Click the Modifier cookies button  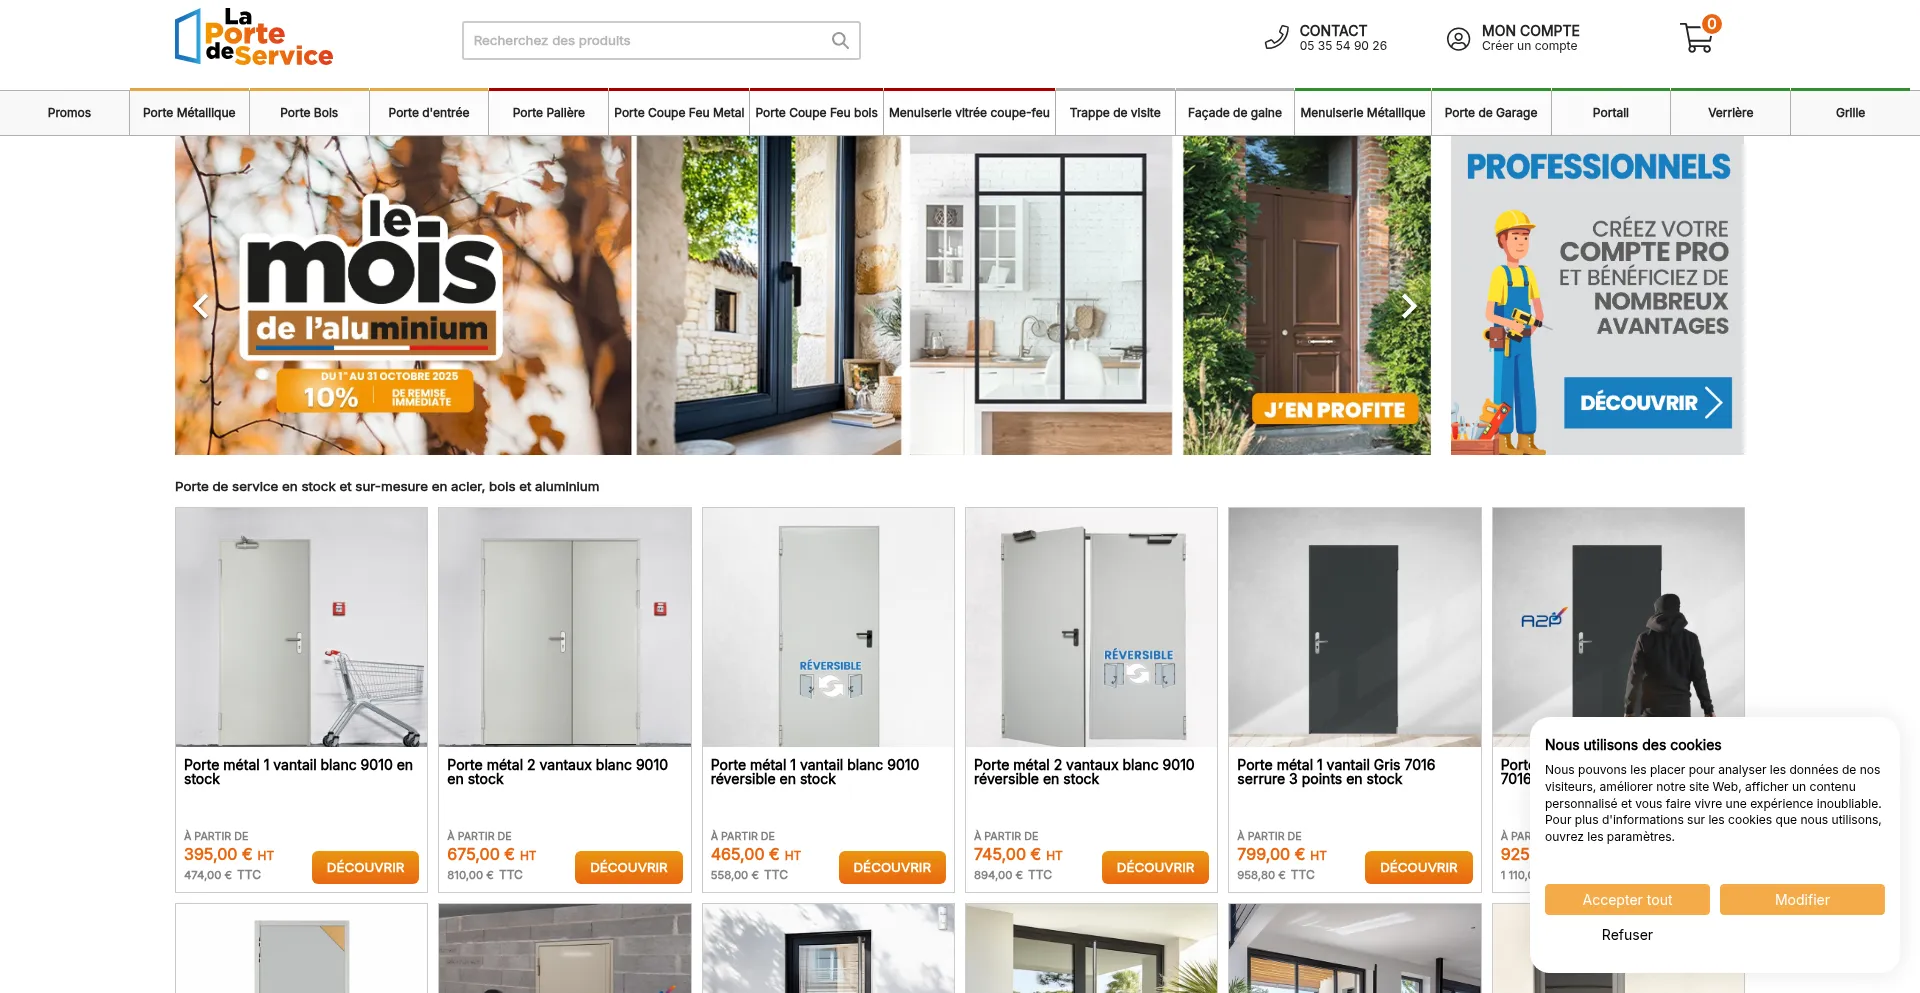pyautogui.click(x=1802, y=900)
